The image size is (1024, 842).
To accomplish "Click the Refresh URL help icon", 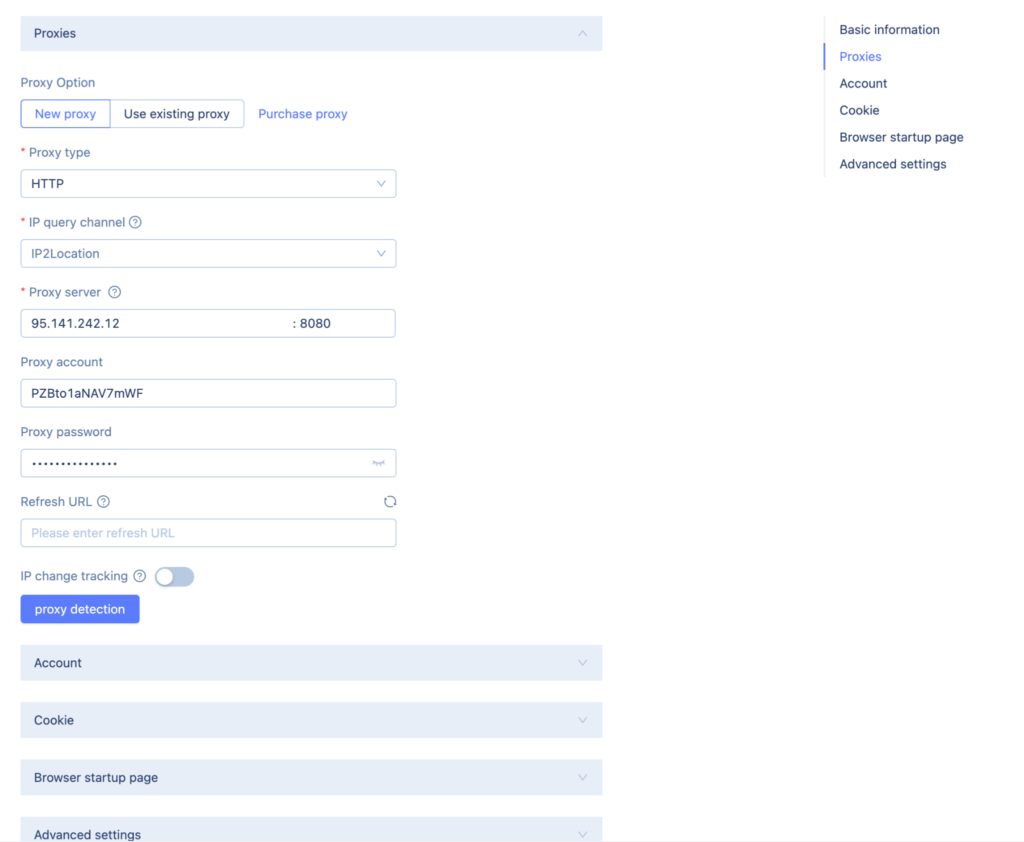I will (x=103, y=502).
